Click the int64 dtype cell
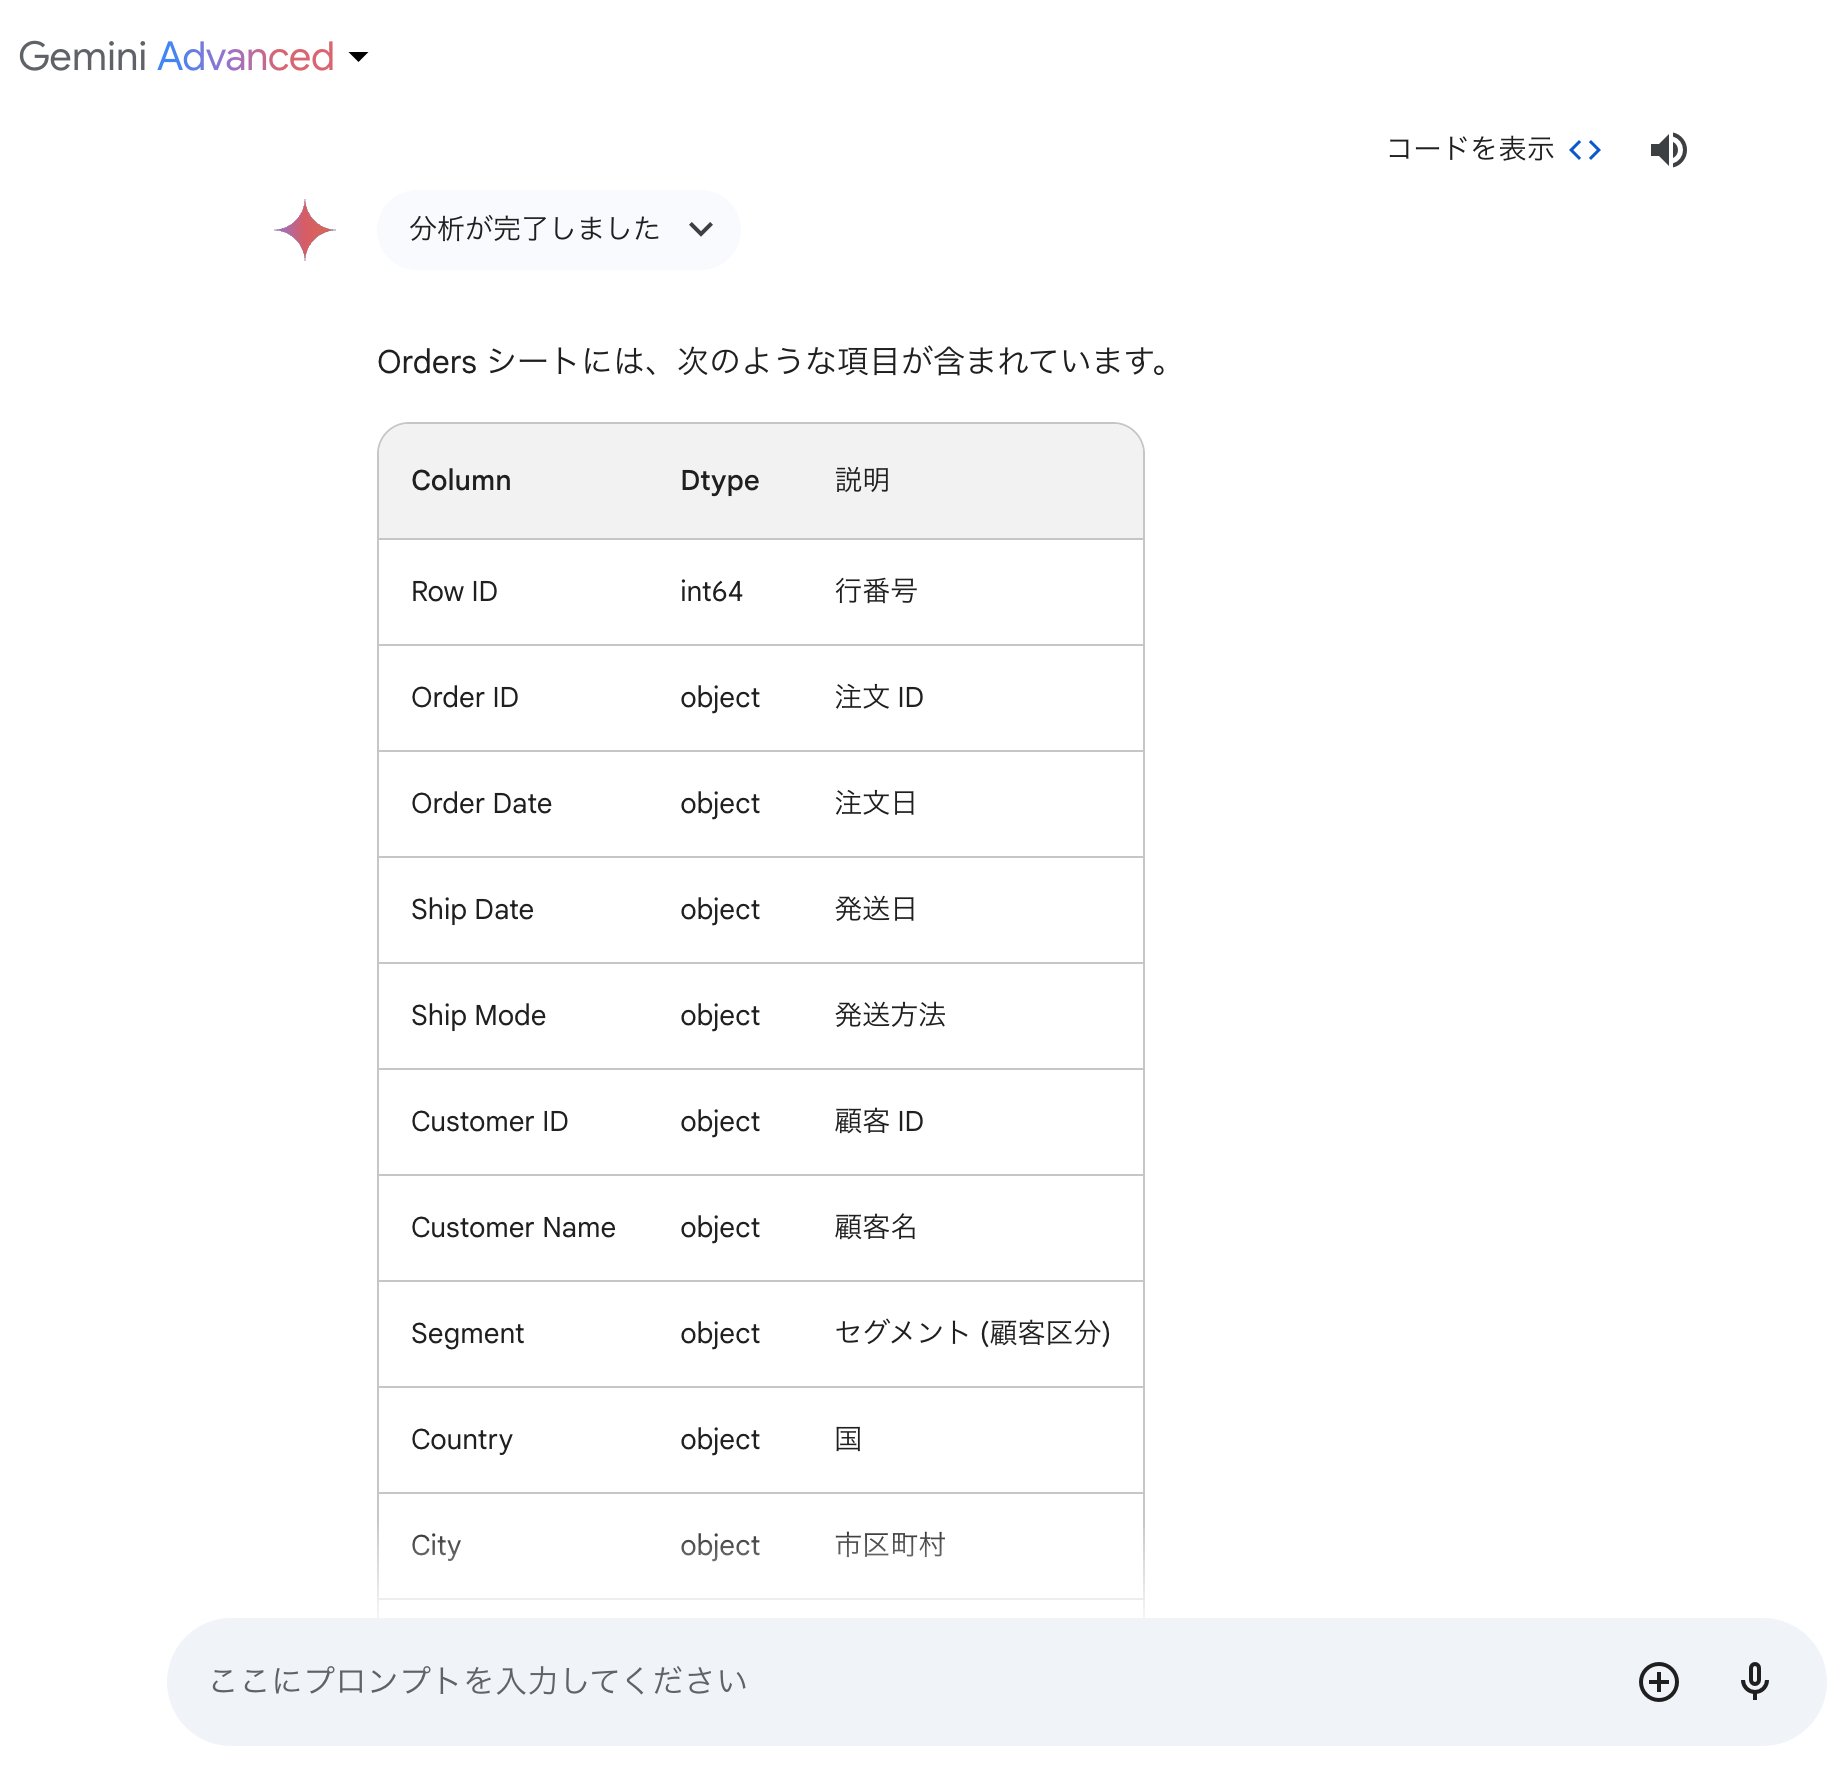The image size is (1840, 1768). click(x=711, y=592)
